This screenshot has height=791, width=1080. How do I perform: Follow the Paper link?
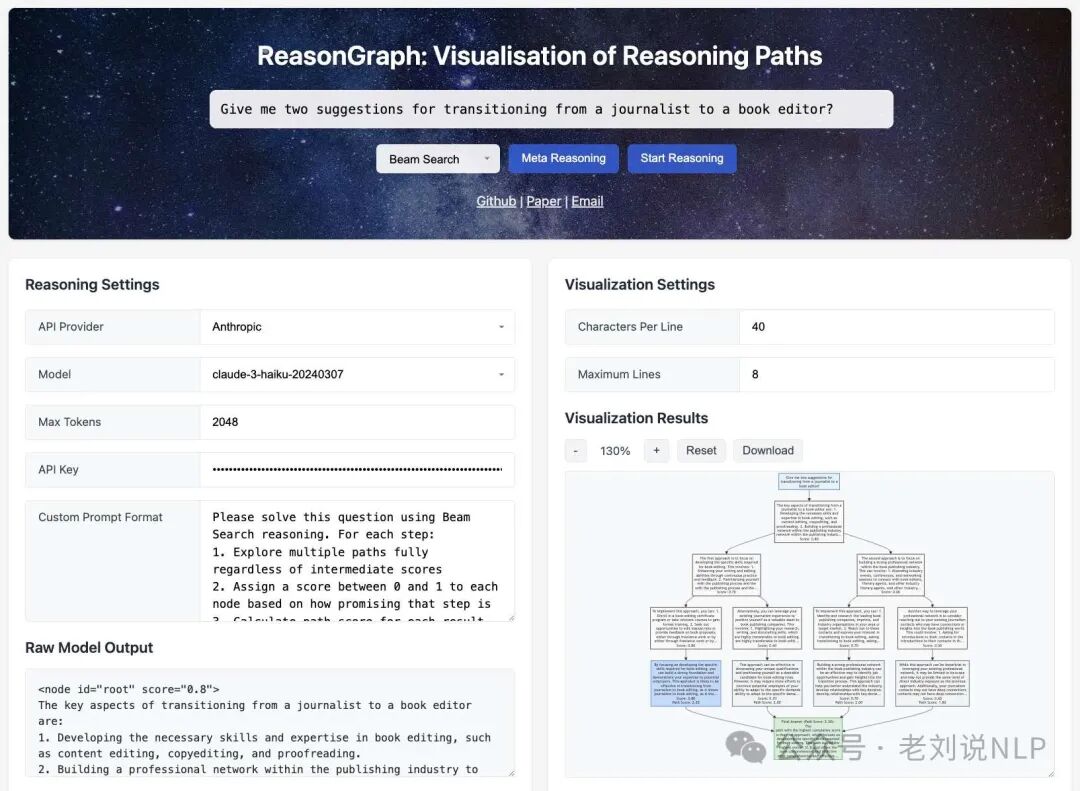coord(544,201)
